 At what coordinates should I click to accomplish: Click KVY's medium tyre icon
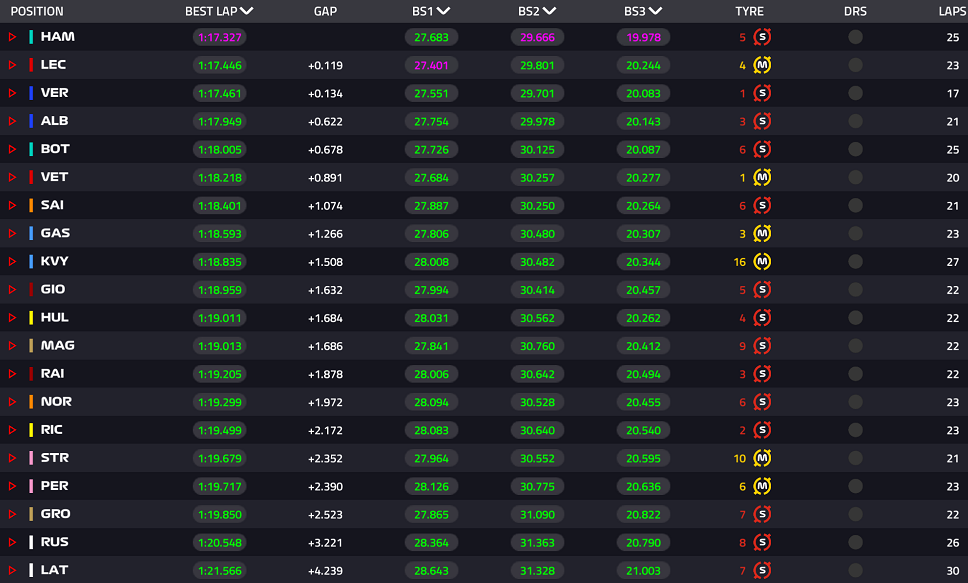[x=762, y=262]
